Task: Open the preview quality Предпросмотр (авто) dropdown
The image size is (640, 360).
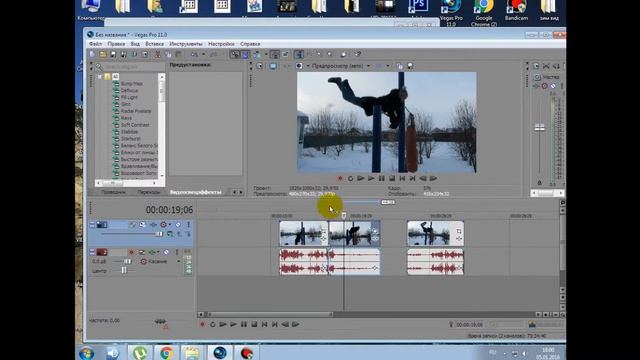Action: (x=340, y=66)
